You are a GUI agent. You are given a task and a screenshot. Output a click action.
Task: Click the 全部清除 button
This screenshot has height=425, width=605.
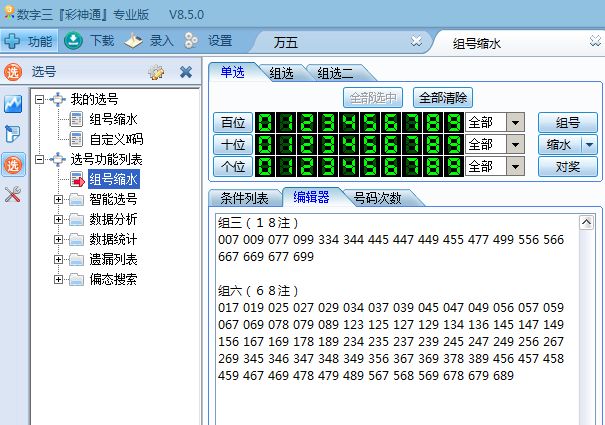(443, 98)
